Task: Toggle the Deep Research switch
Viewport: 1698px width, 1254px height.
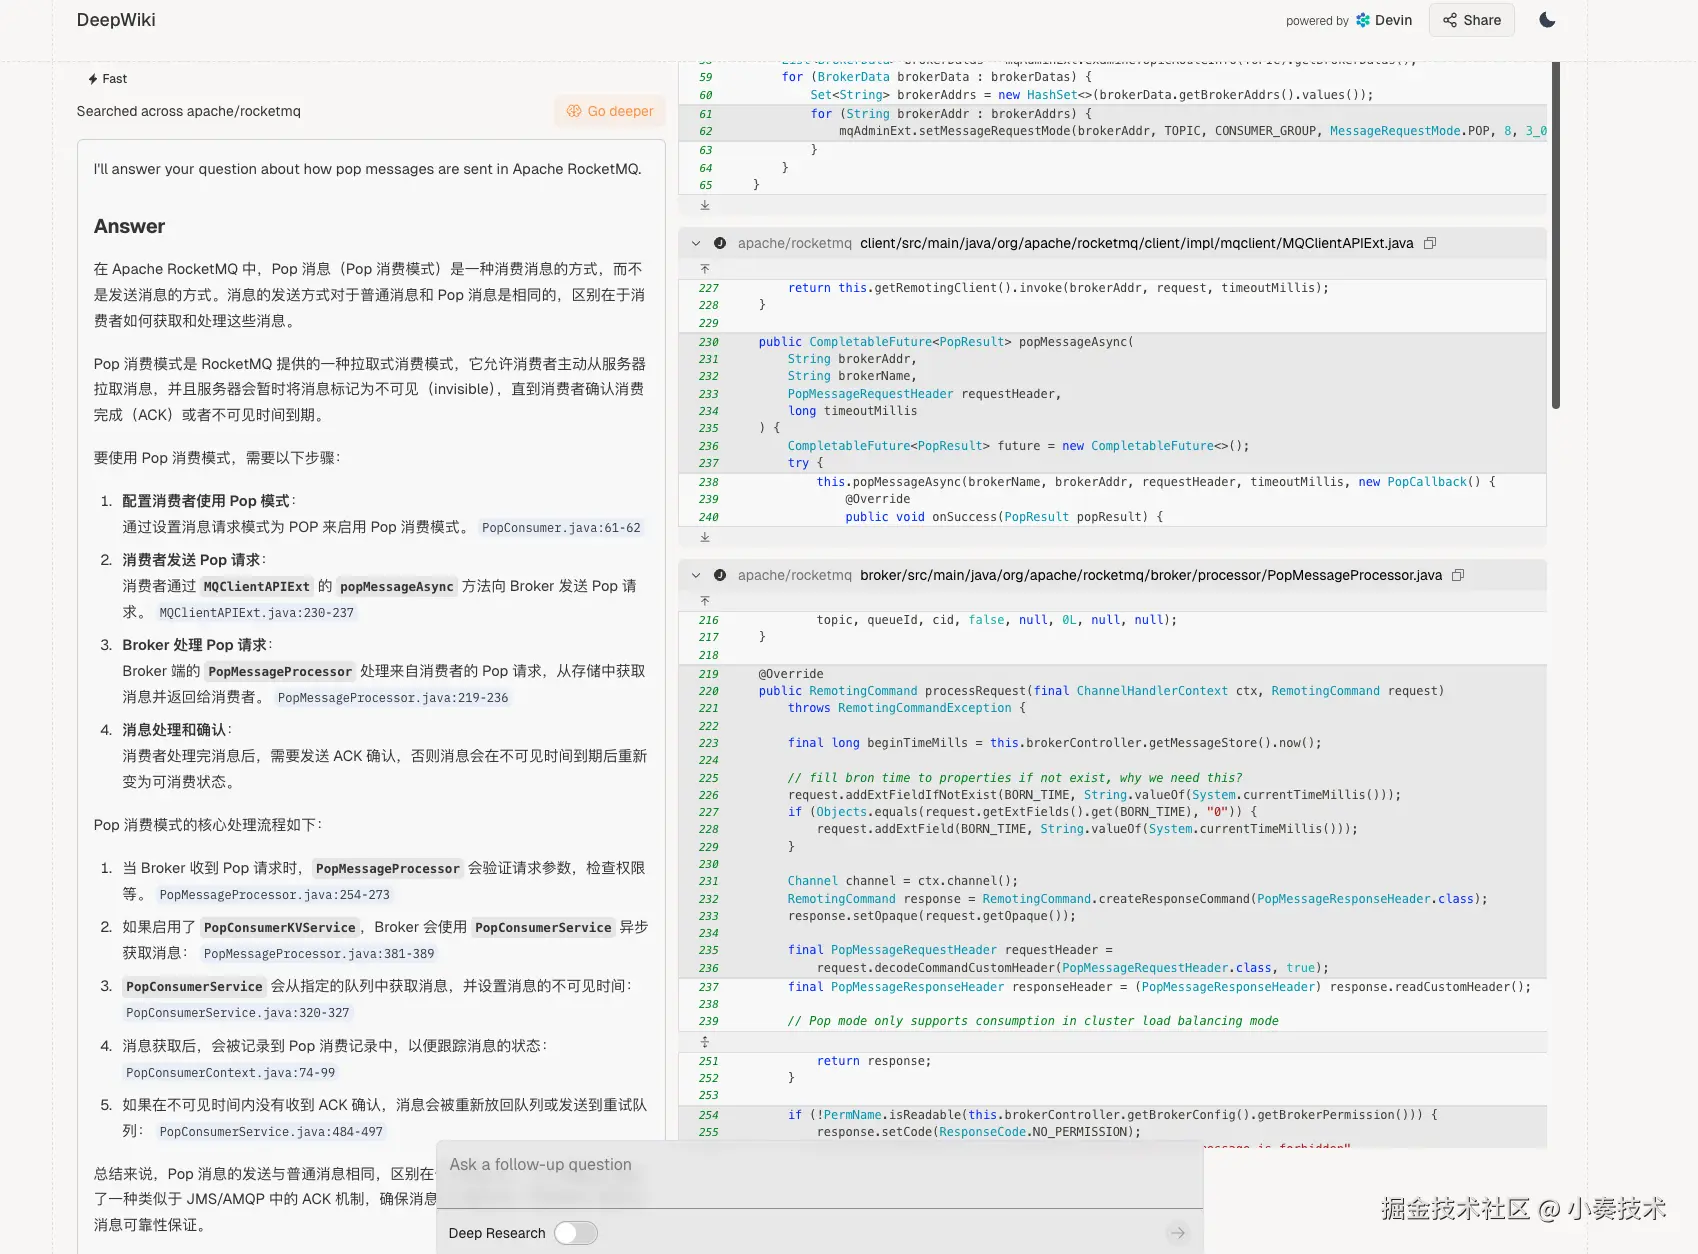Action: (x=576, y=1233)
